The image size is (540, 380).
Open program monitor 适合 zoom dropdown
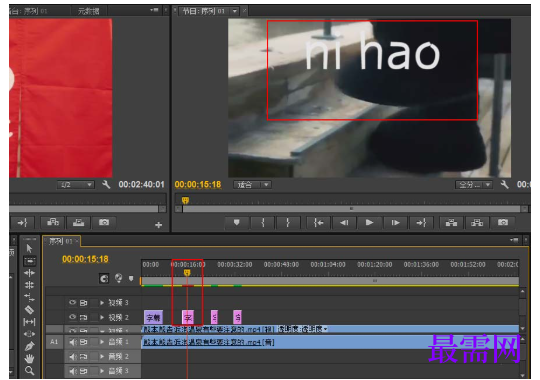[x=253, y=185]
